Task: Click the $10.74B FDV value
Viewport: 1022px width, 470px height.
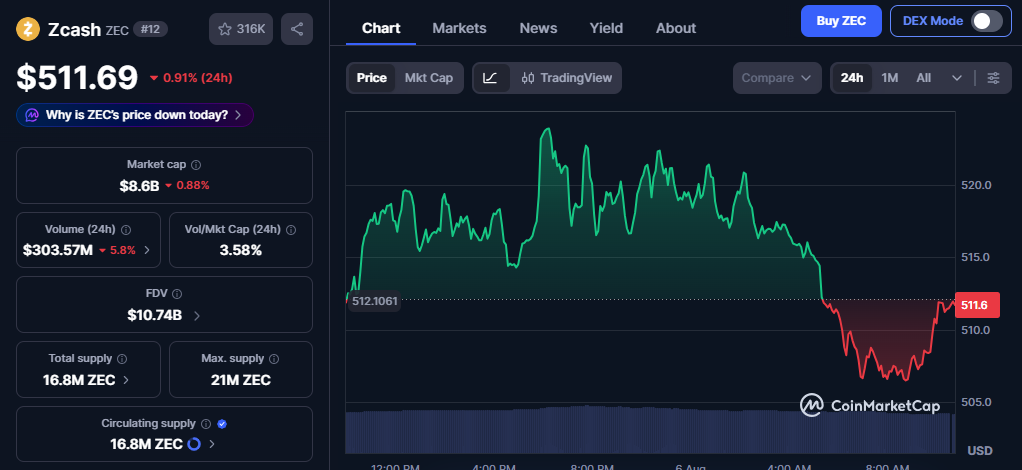Action: coord(154,316)
